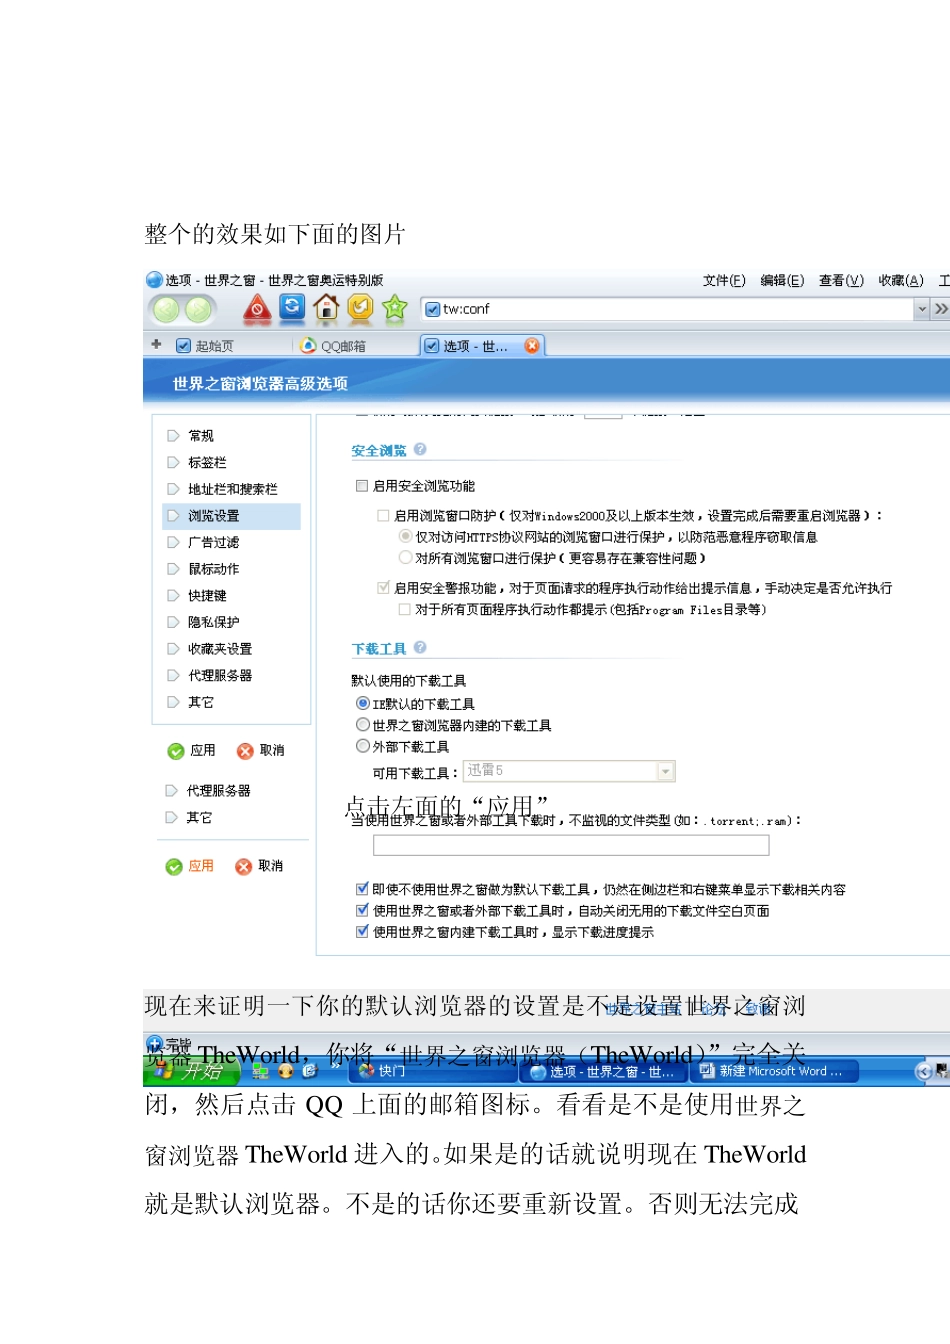Go to the home page icon
Image resolution: width=950 pixels, height=1344 pixels.
[x=326, y=307]
